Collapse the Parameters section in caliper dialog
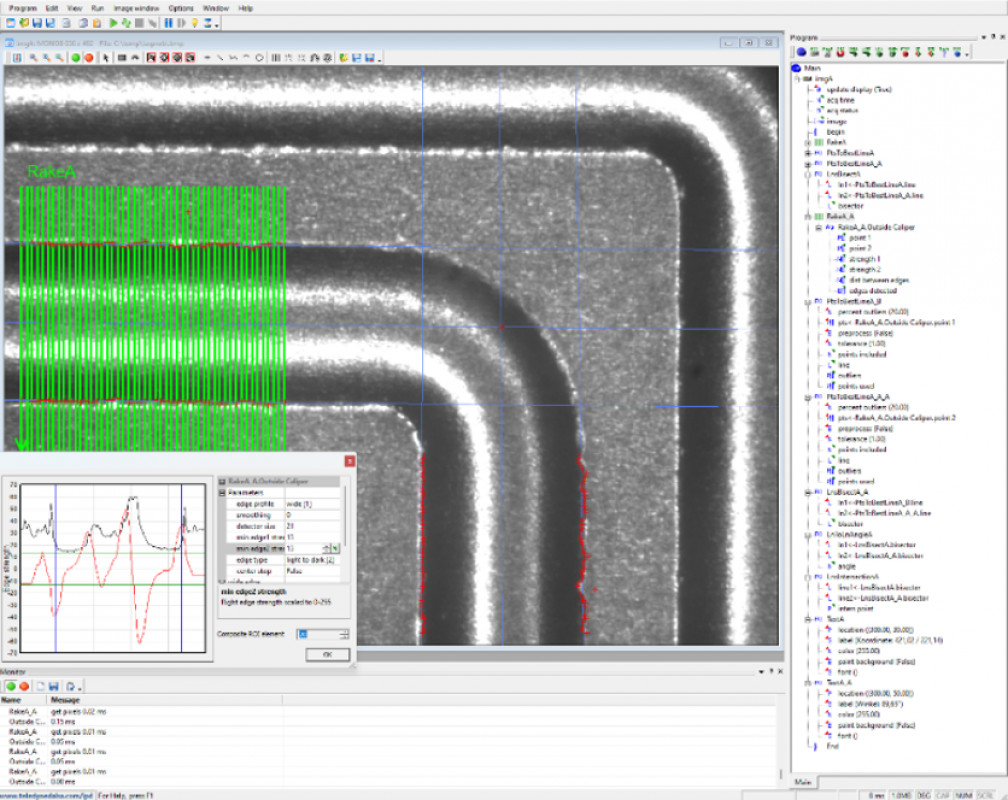The image size is (1008, 800). (x=222, y=493)
